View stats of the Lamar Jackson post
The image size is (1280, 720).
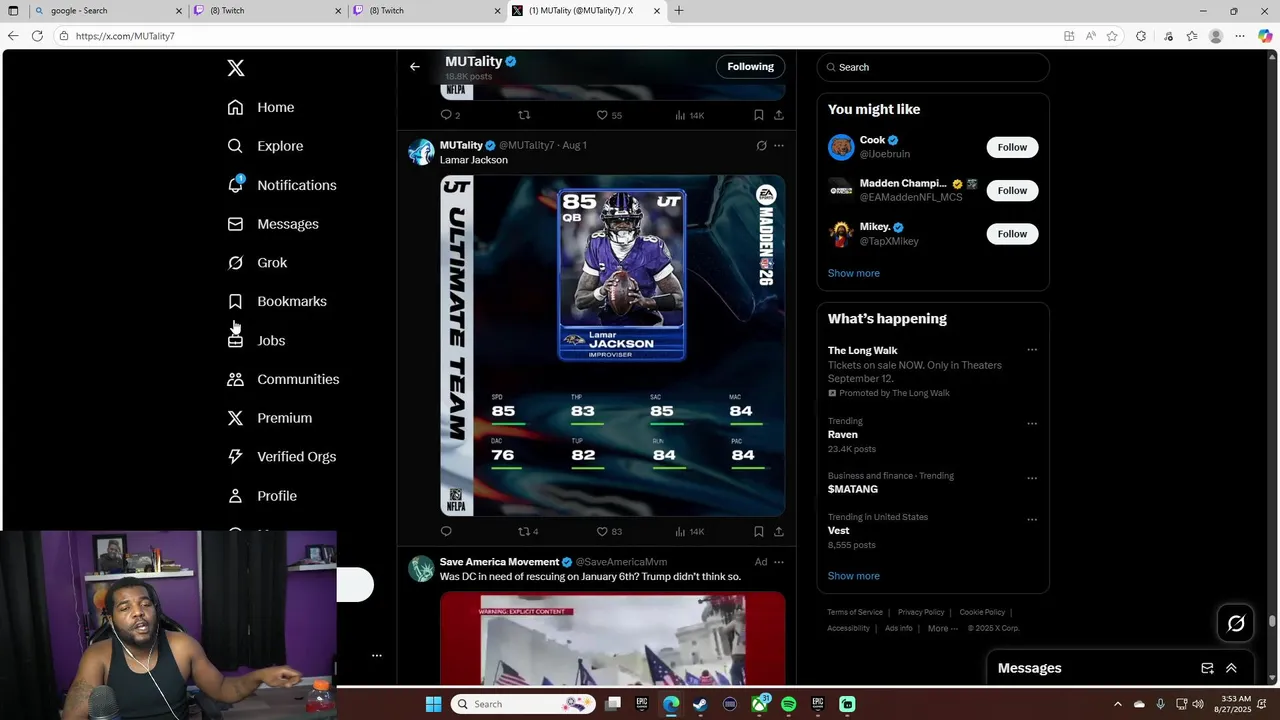click(x=690, y=531)
